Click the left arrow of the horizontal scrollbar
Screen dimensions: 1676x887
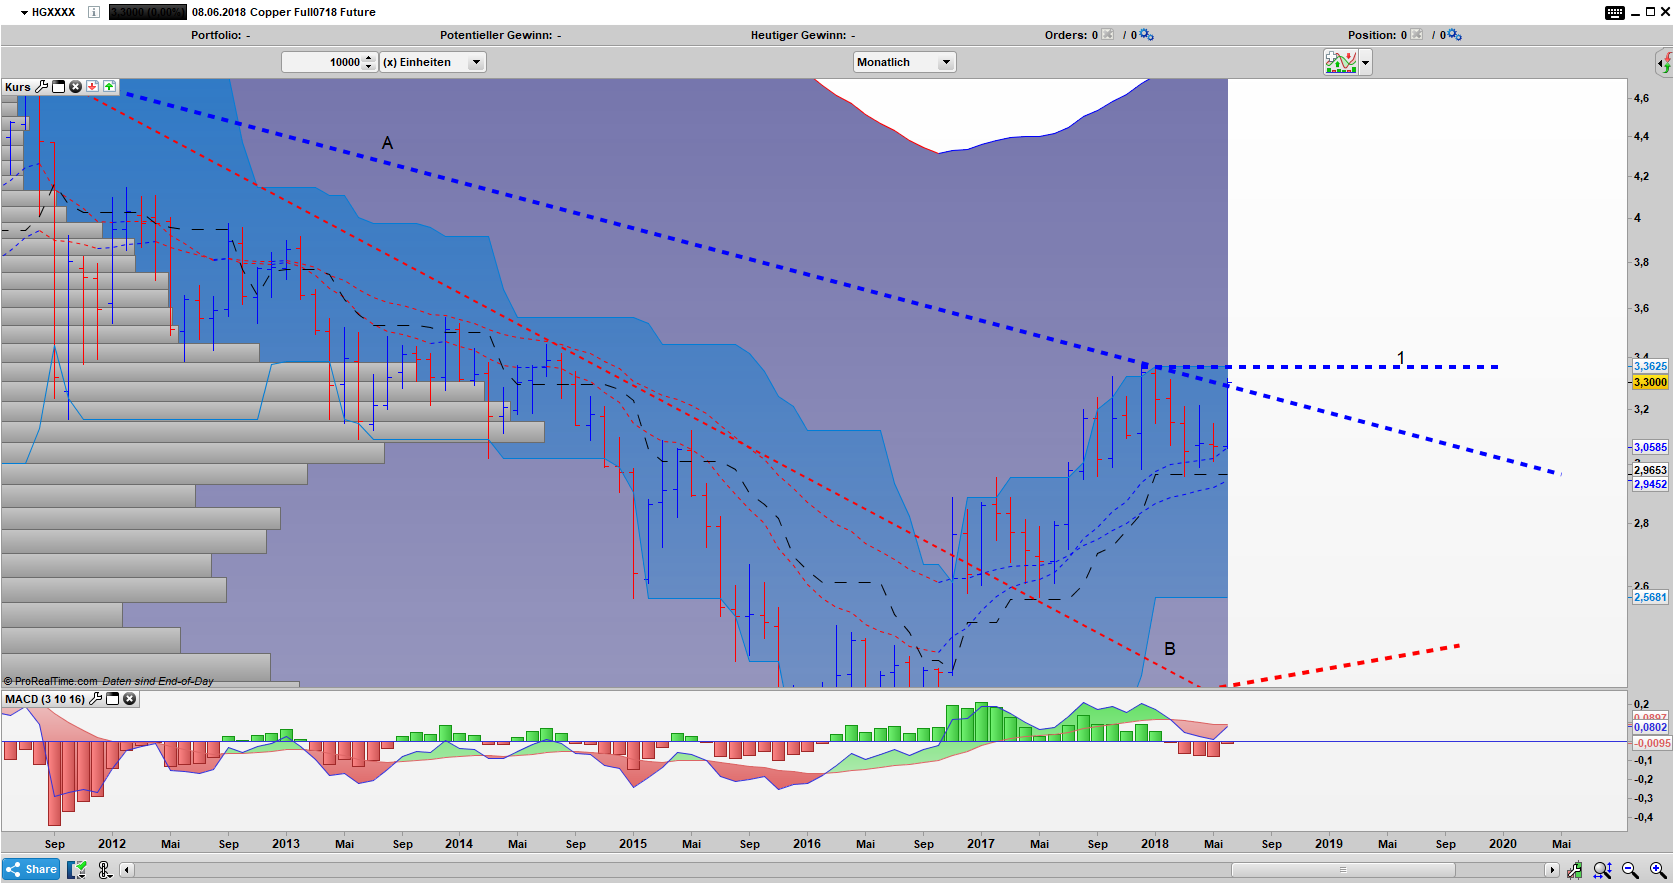coord(127,870)
